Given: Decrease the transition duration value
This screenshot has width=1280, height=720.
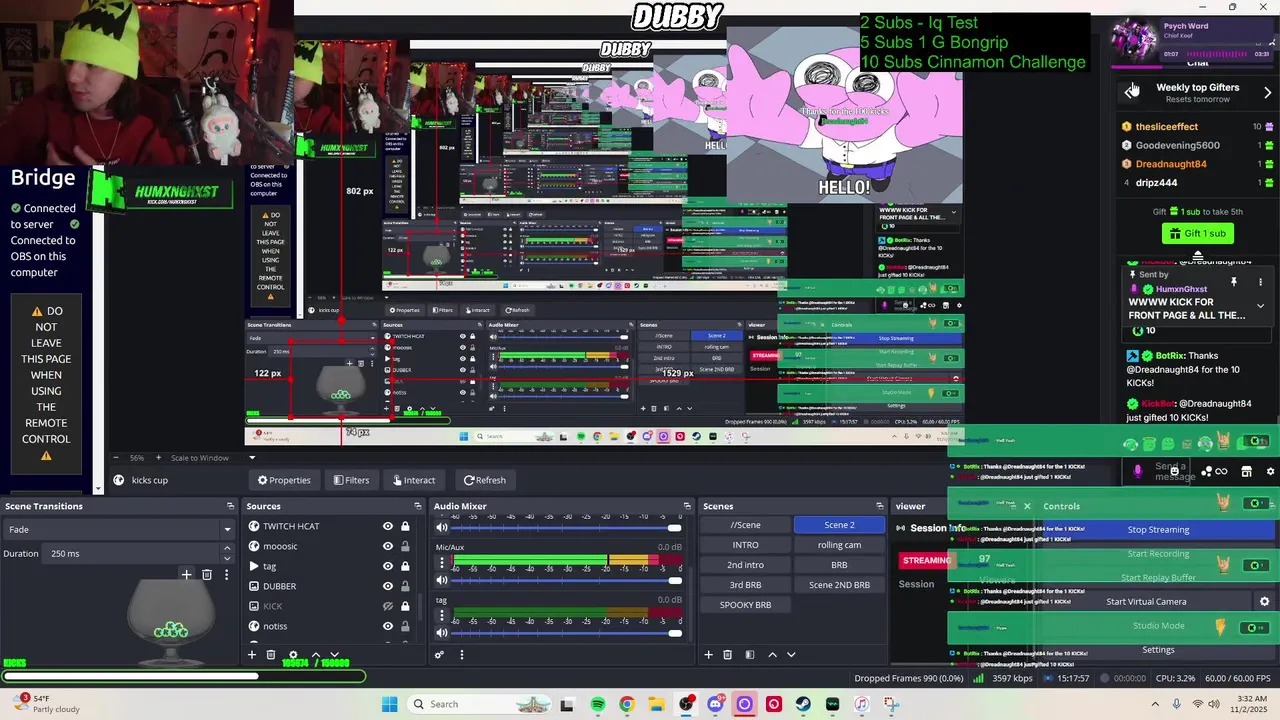Looking at the screenshot, I should (227, 558).
